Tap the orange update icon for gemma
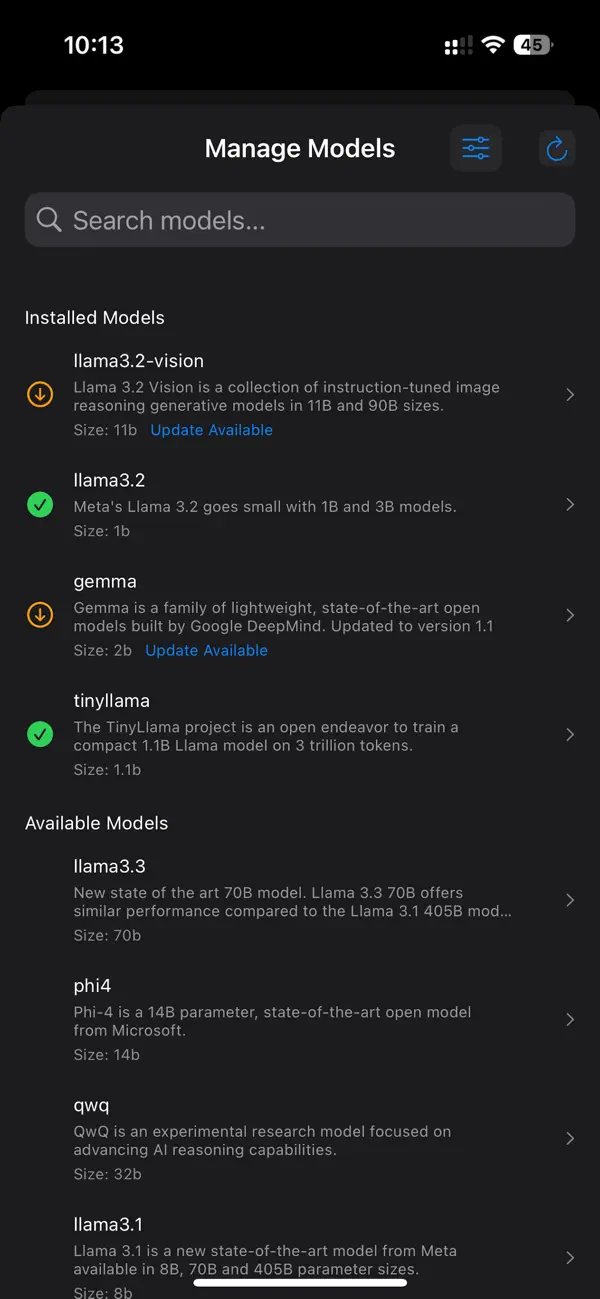 pyautogui.click(x=39, y=615)
